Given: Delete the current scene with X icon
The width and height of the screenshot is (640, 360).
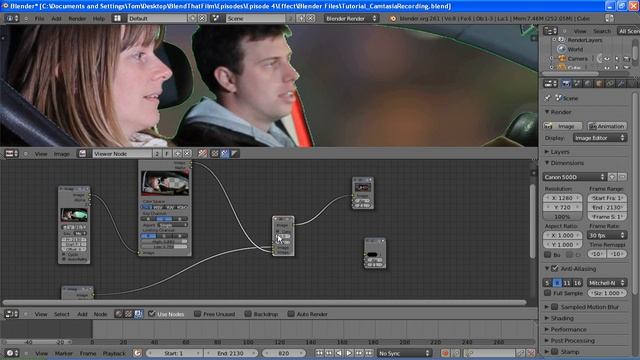Looking at the screenshot, I should click(x=311, y=18).
